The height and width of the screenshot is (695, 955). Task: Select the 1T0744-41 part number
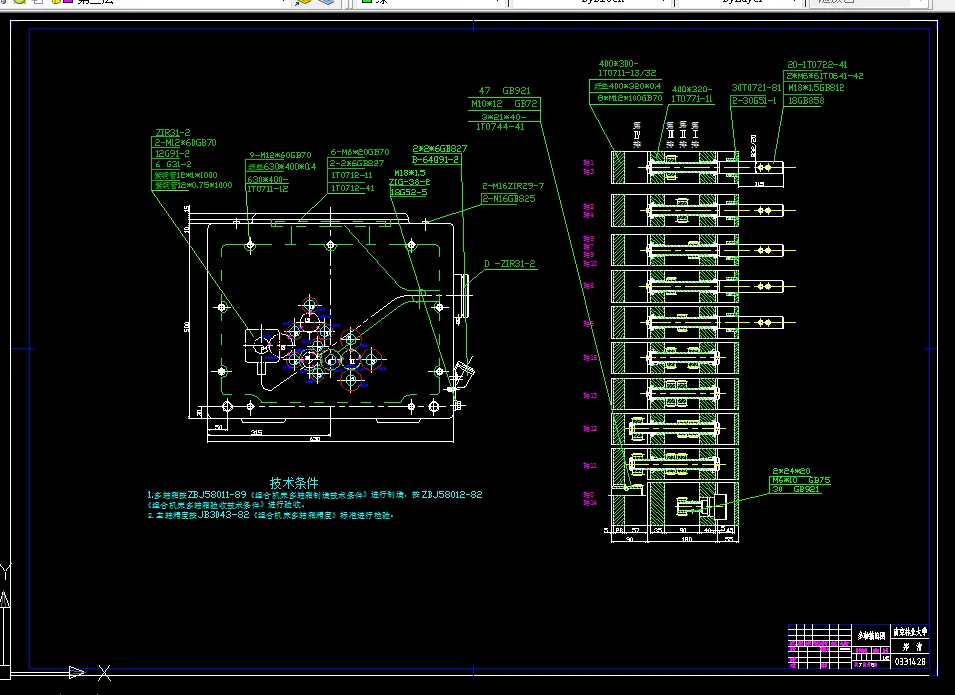pos(500,127)
